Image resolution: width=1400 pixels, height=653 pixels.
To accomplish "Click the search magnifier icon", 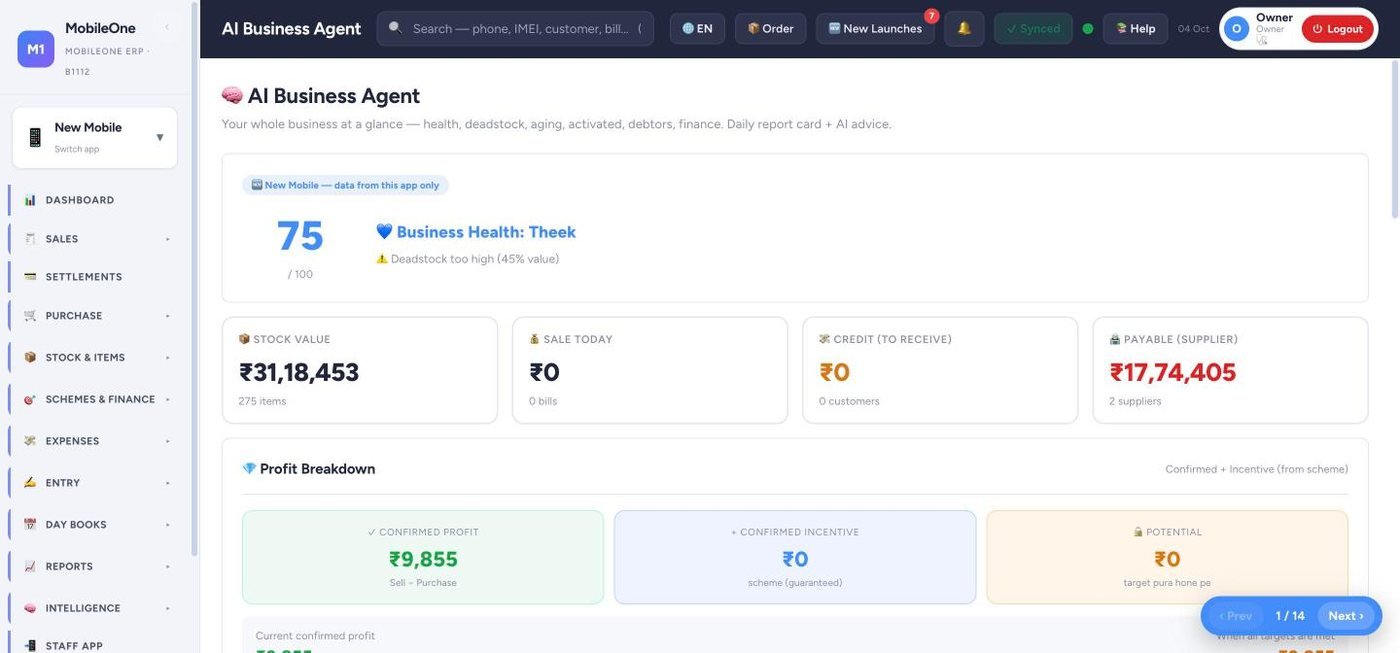I will pos(395,28).
